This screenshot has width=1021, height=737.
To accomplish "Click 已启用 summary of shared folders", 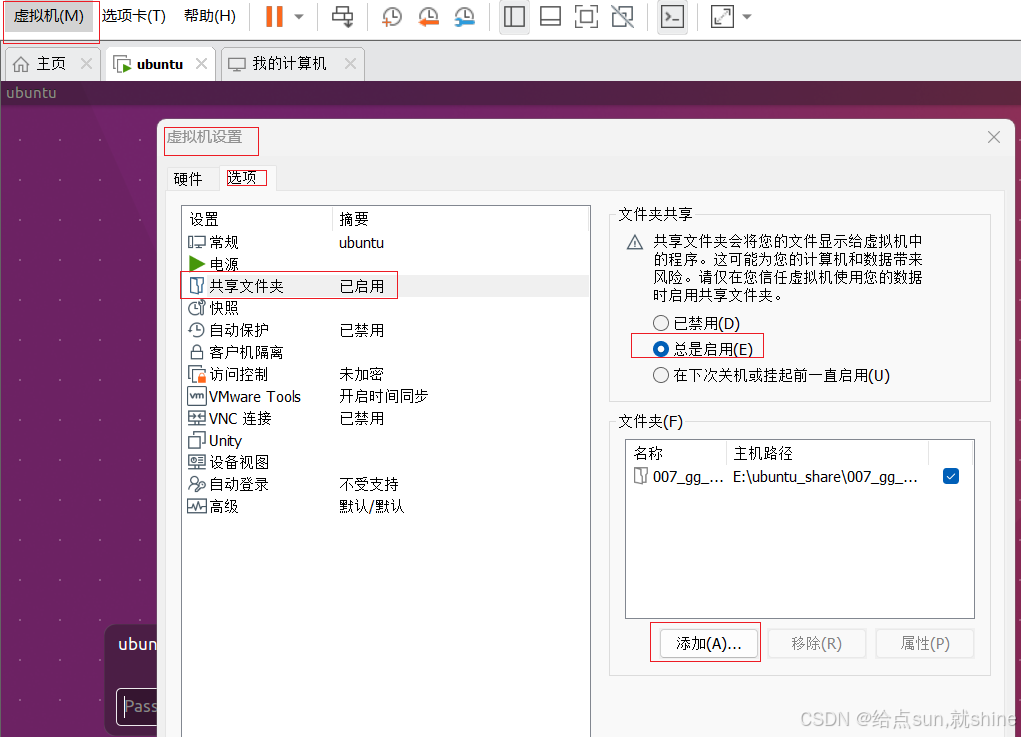I will point(362,286).
